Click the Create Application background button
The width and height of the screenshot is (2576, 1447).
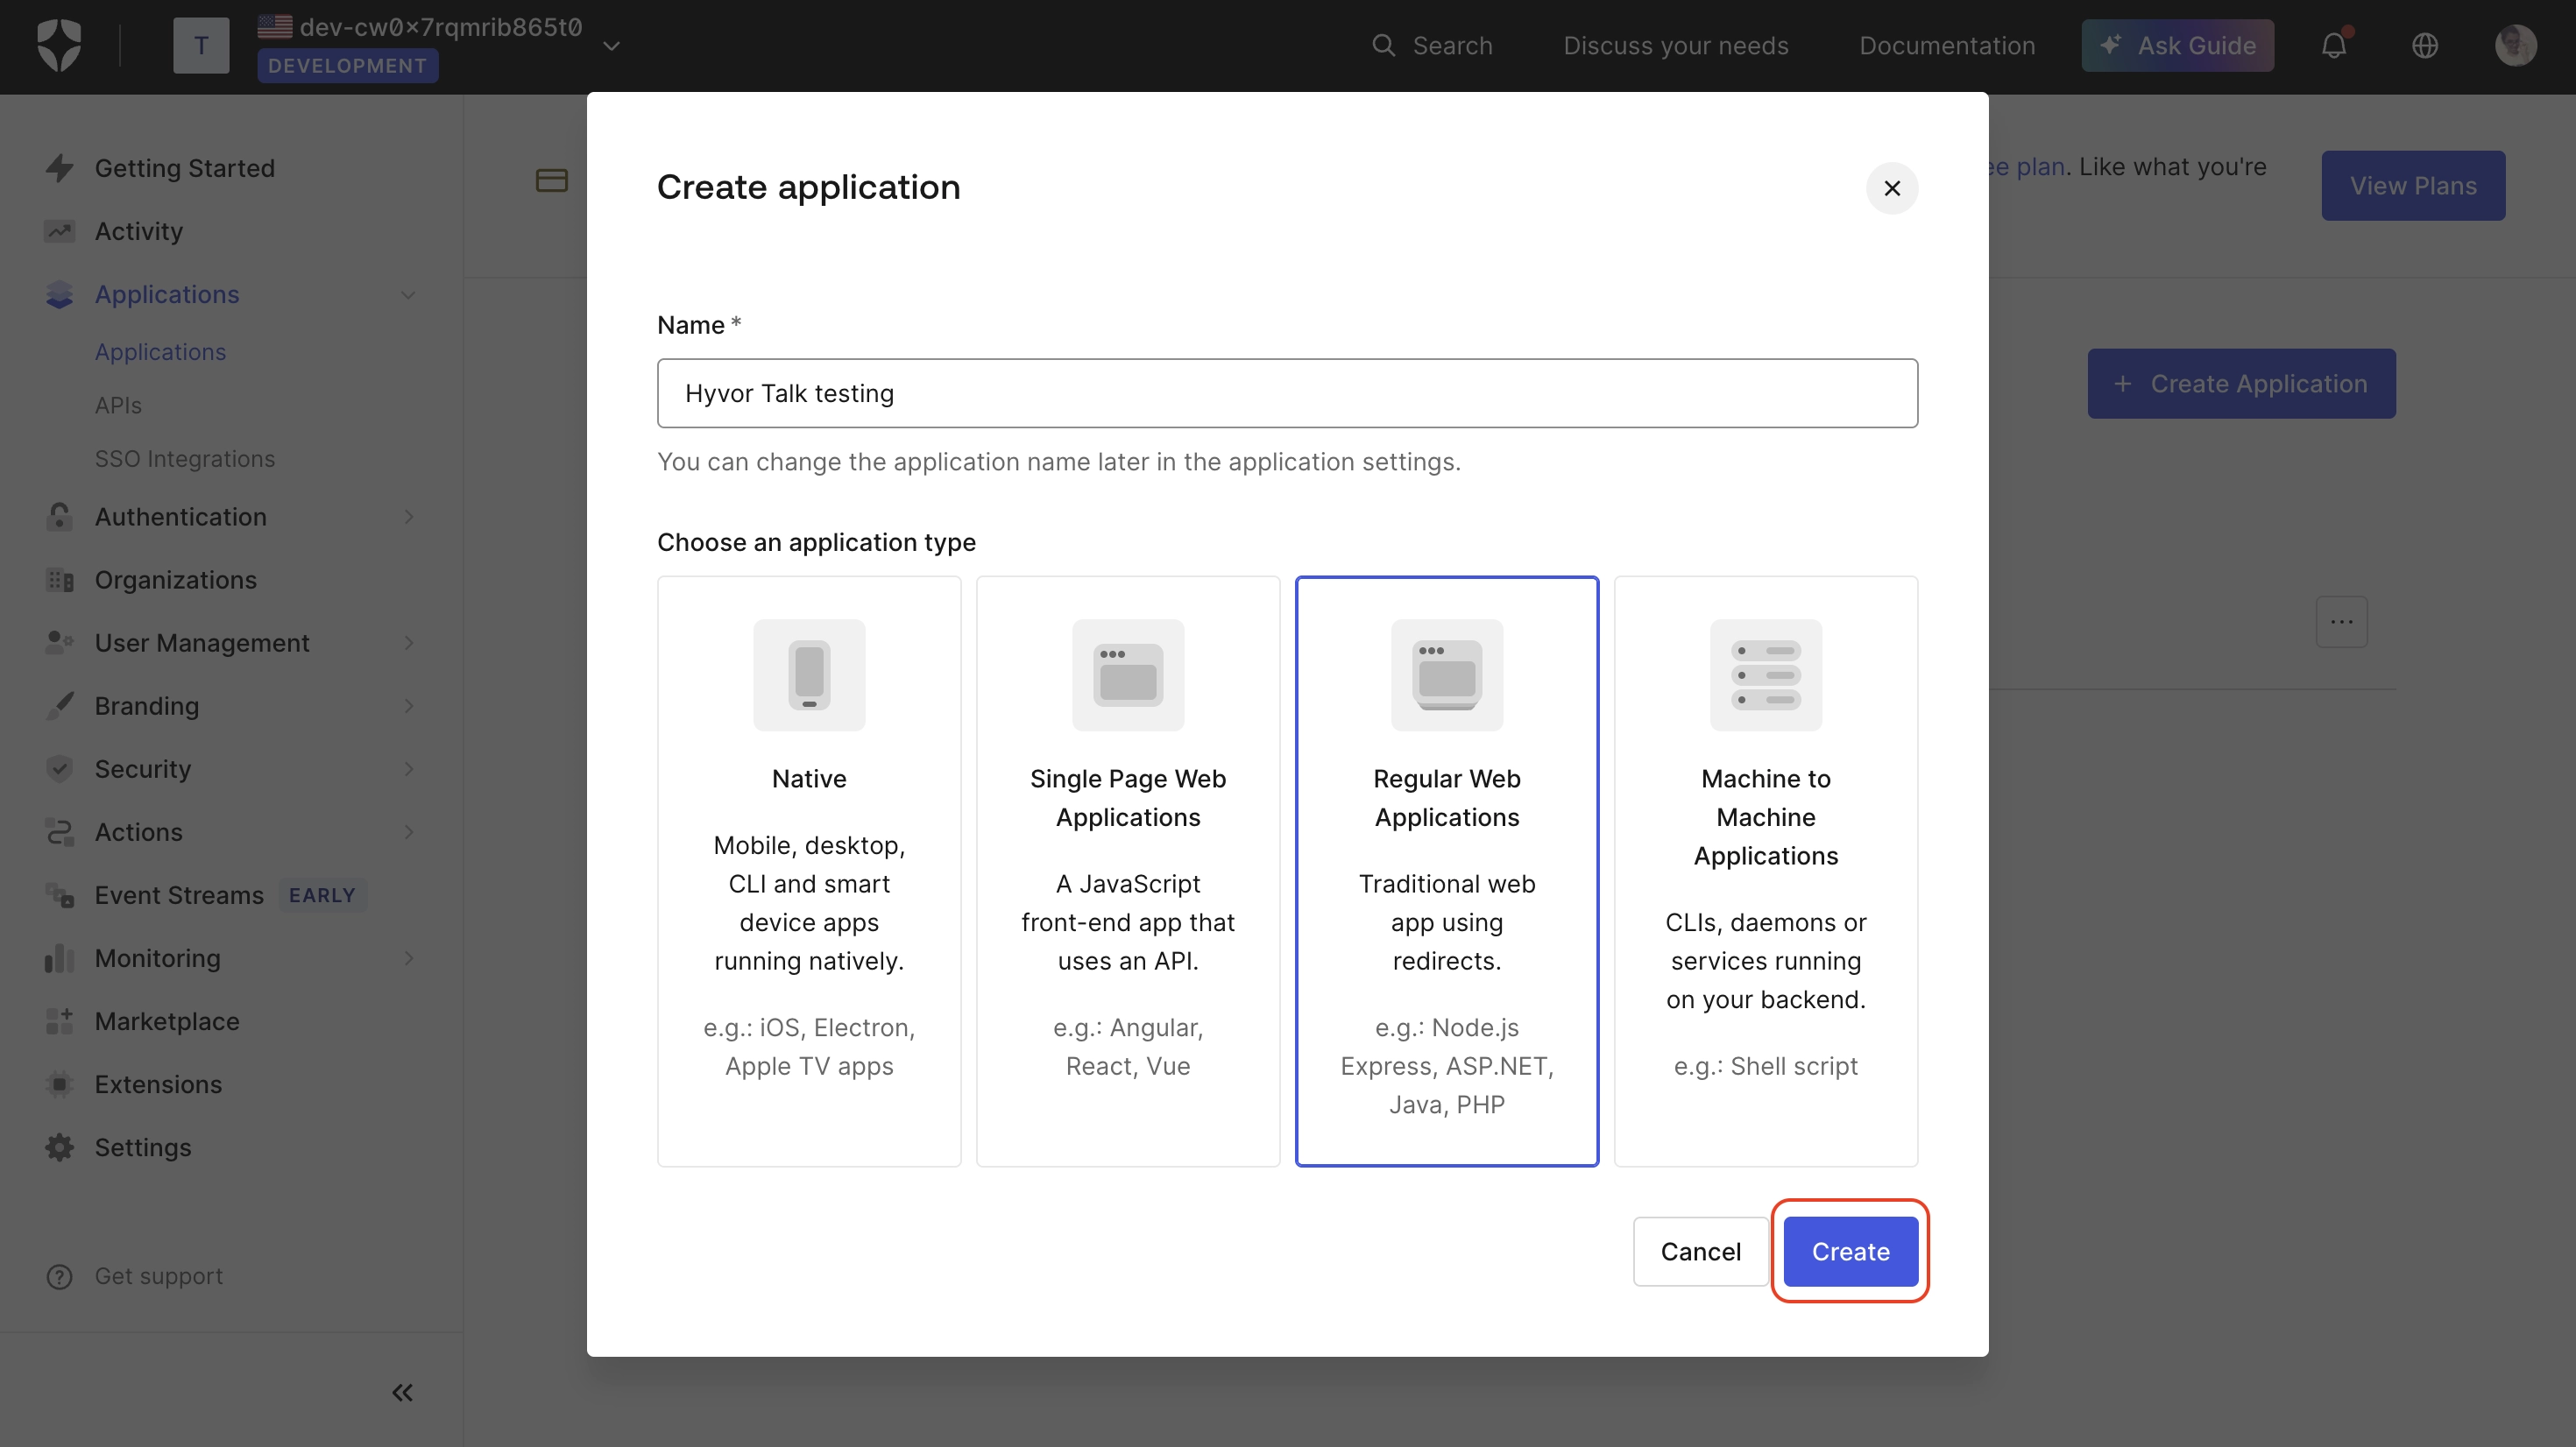[2241, 384]
